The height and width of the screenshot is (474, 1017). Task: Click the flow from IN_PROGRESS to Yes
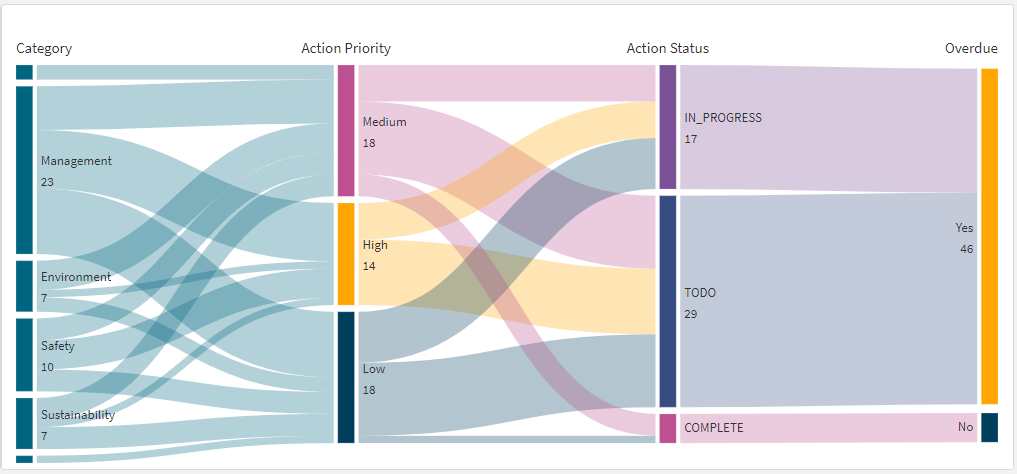click(830, 128)
